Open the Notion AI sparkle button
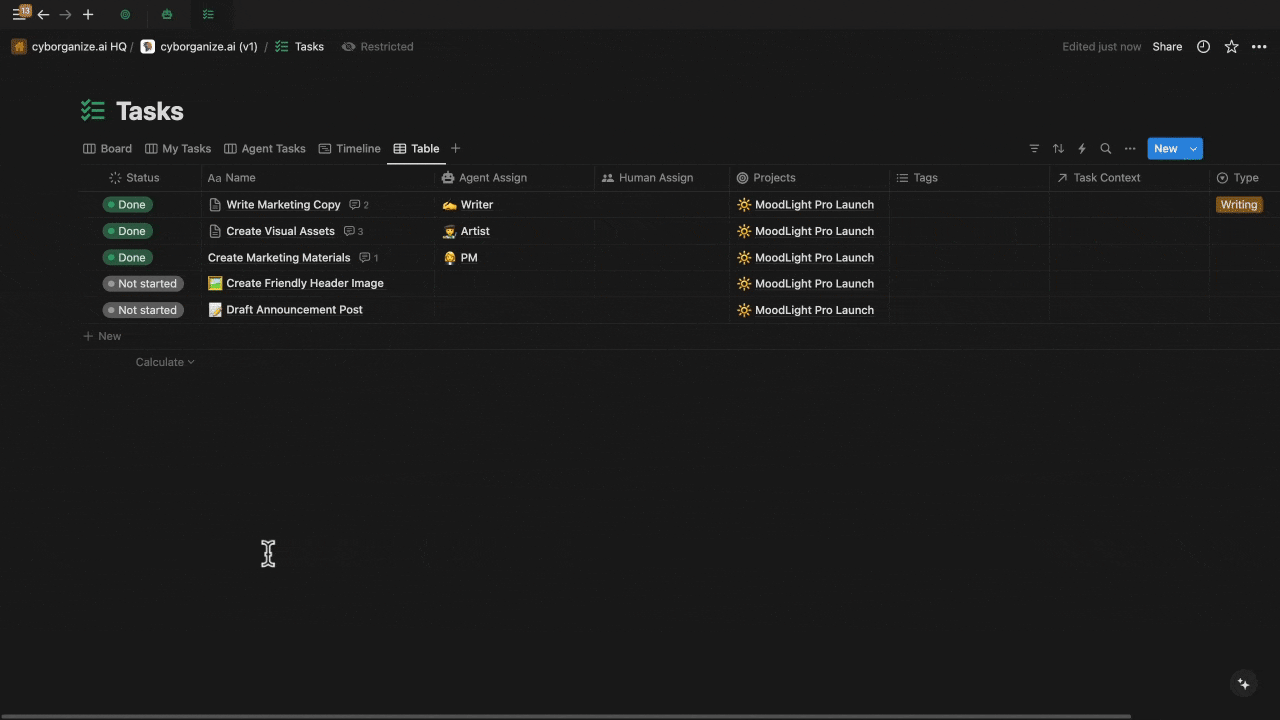The height and width of the screenshot is (720, 1280). (x=1243, y=684)
